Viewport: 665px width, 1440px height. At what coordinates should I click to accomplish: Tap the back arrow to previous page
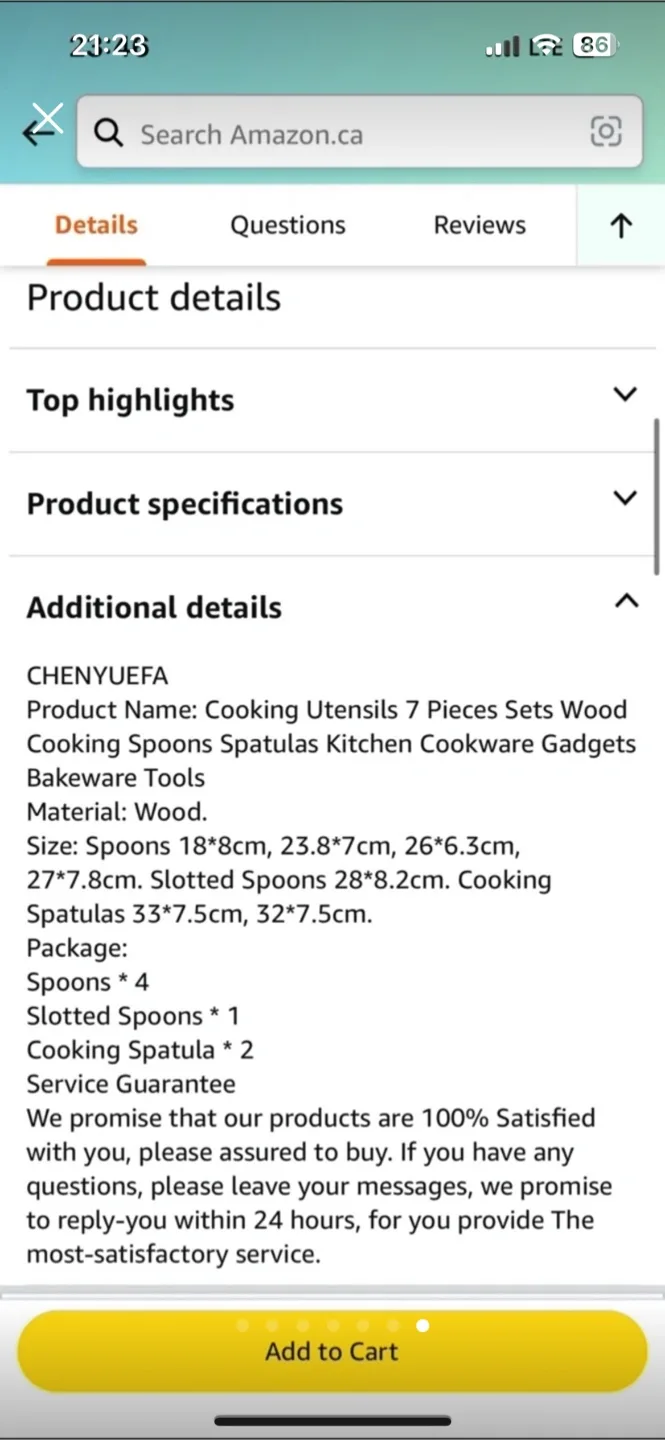[37, 132]
